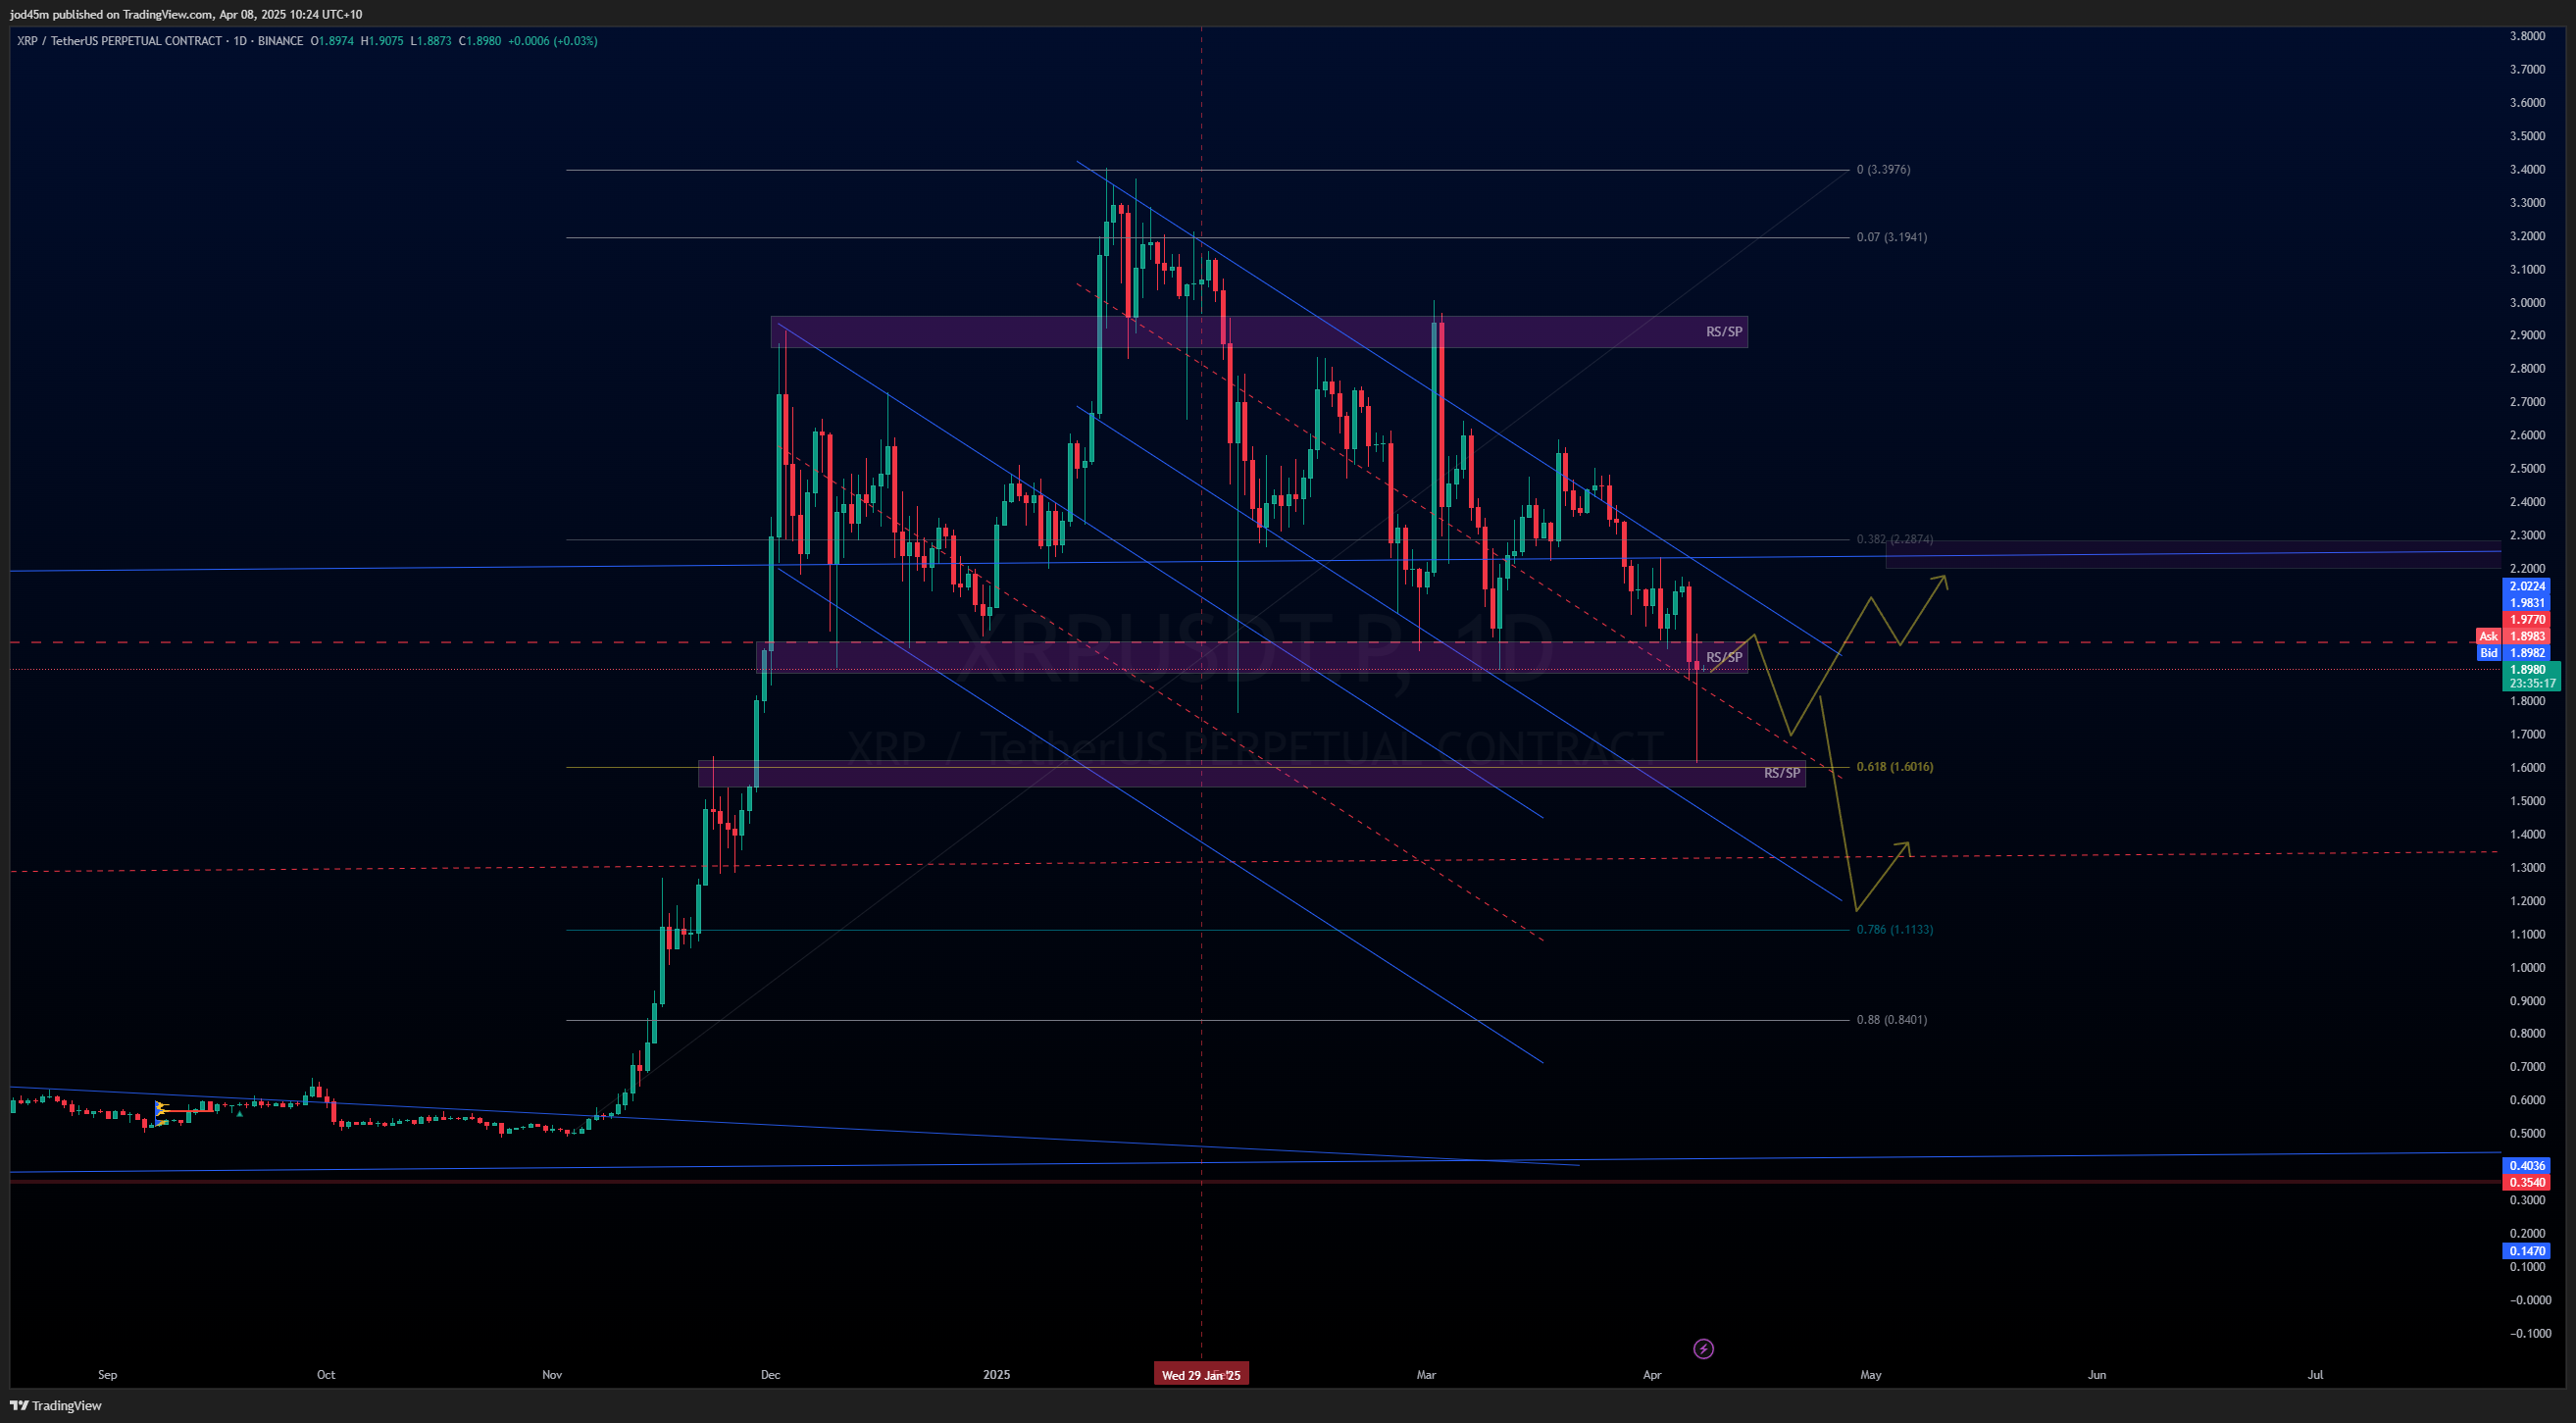The image size is (2576, 1423).
Task: Click the open value O1.8974
Action: click(332, 41)
